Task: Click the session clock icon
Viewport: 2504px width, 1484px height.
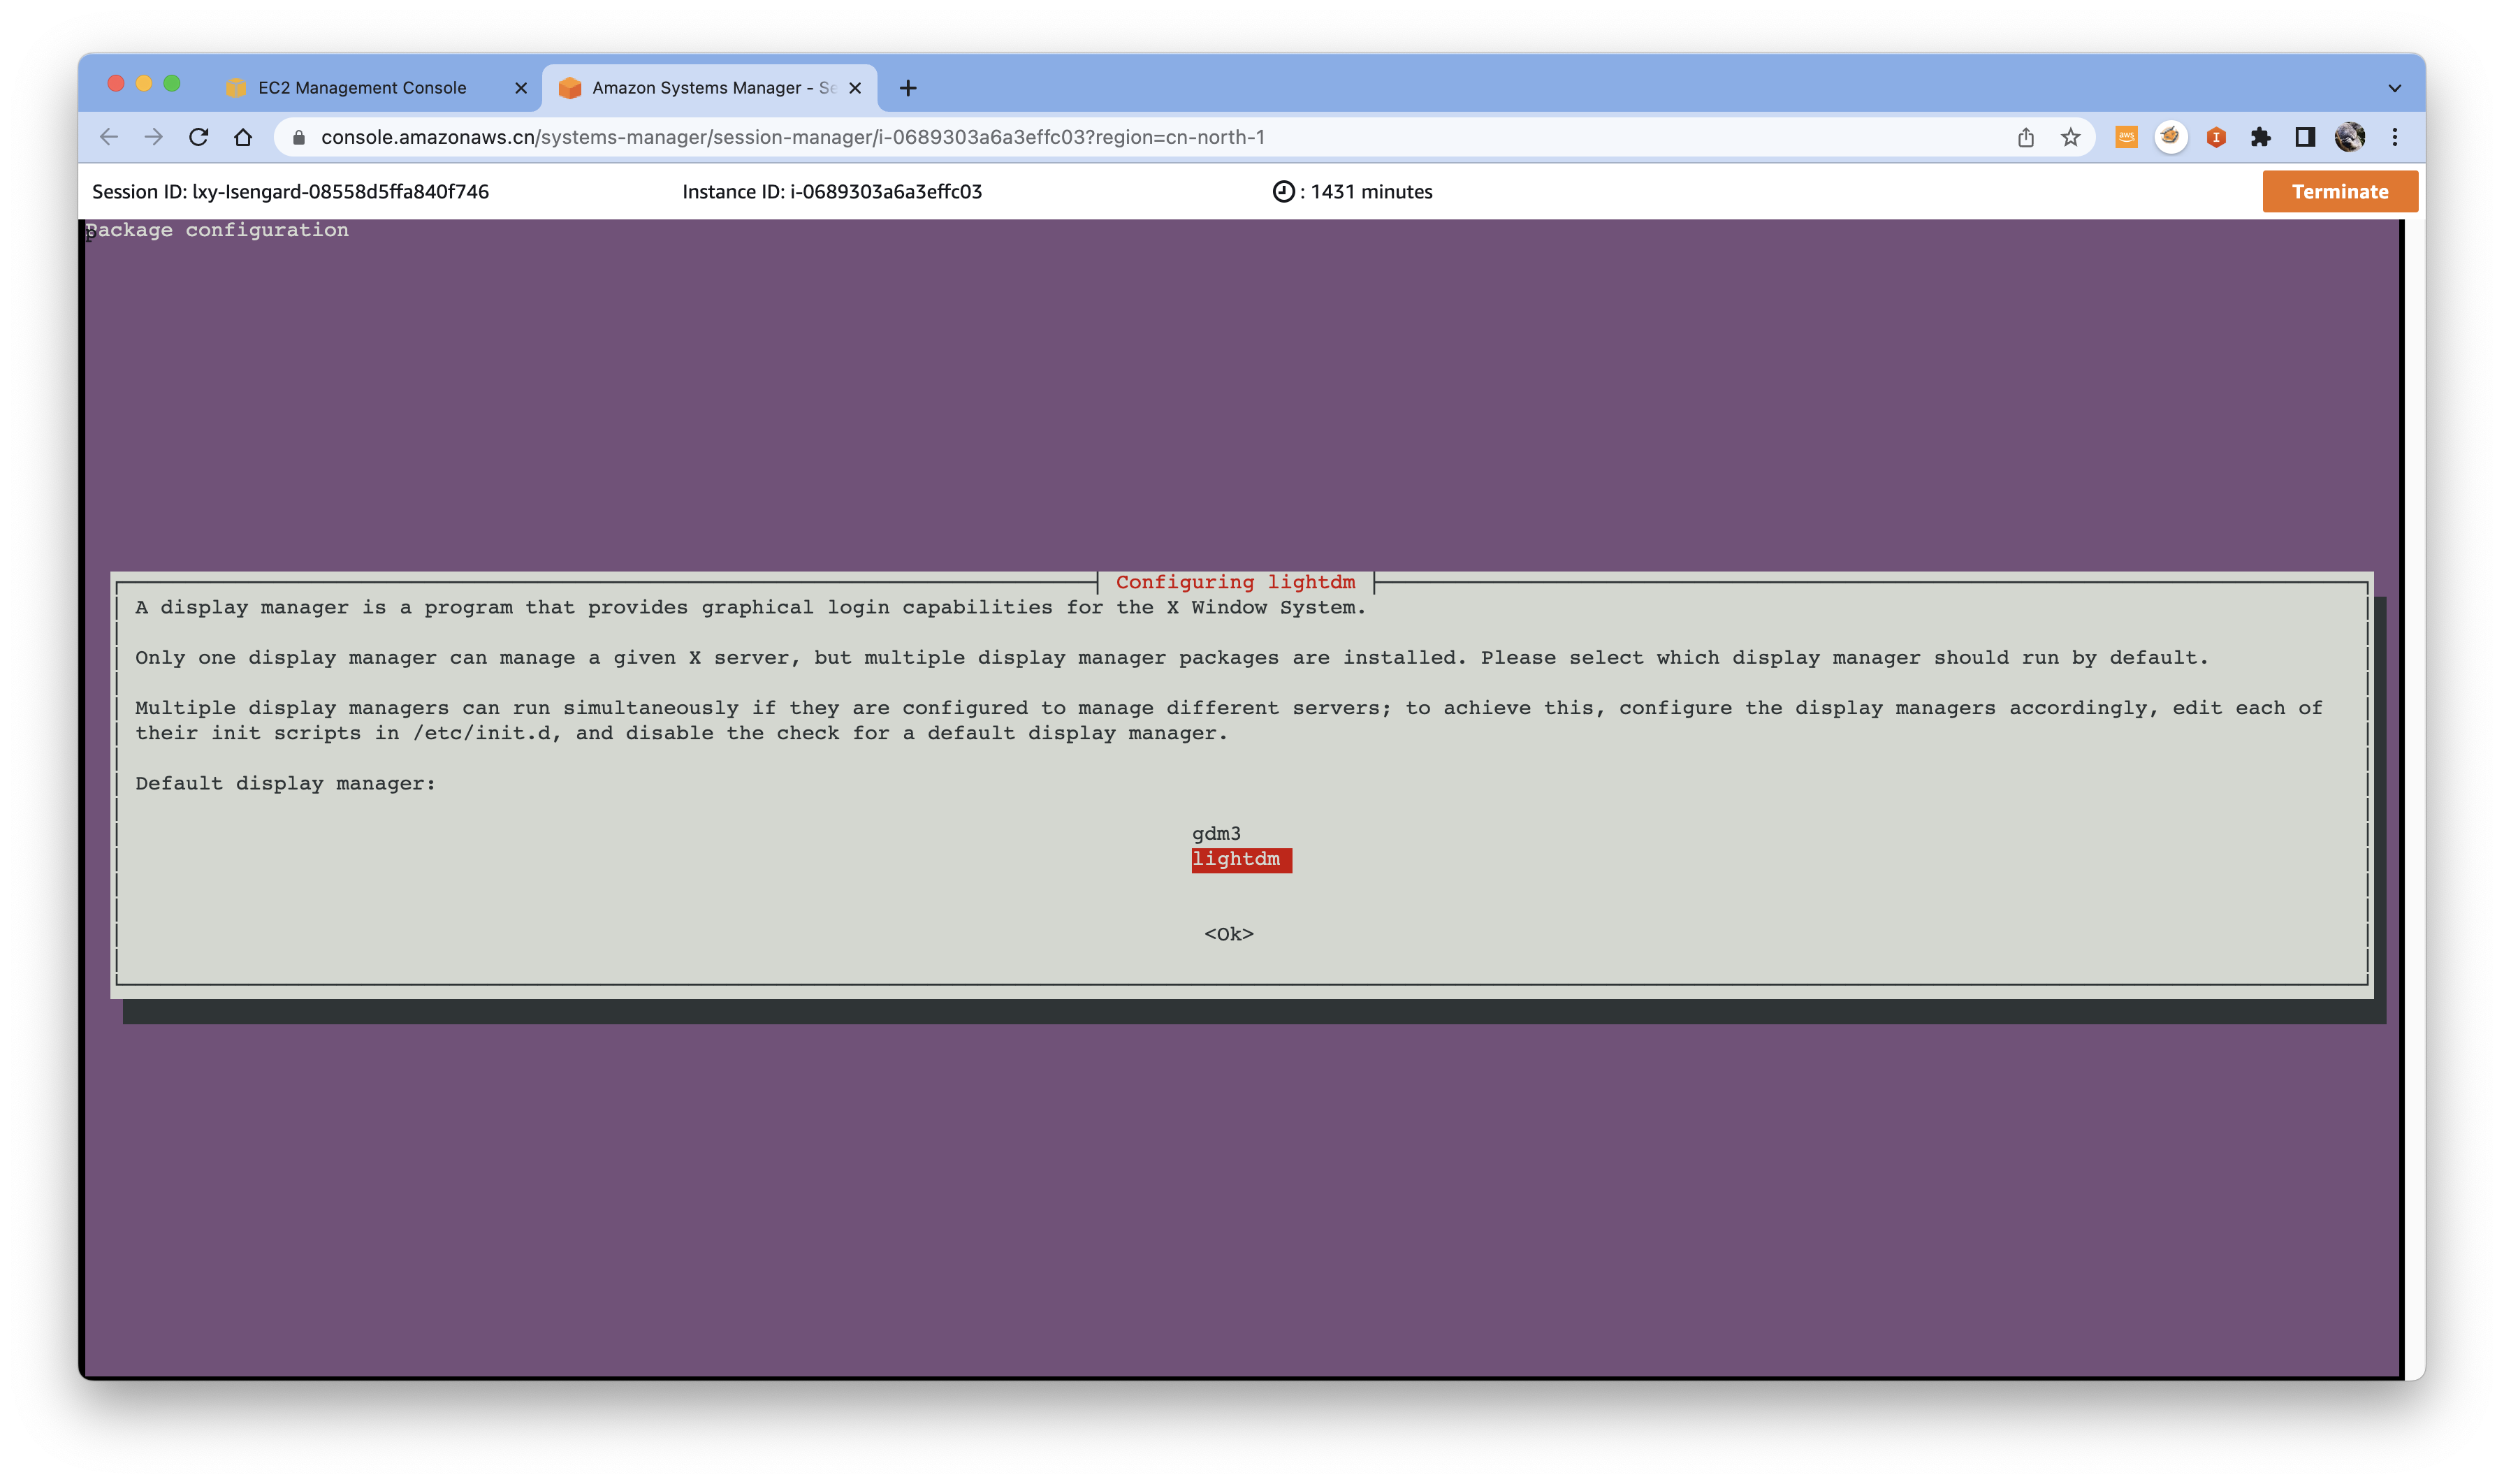Action: [x=1283, y=191]
